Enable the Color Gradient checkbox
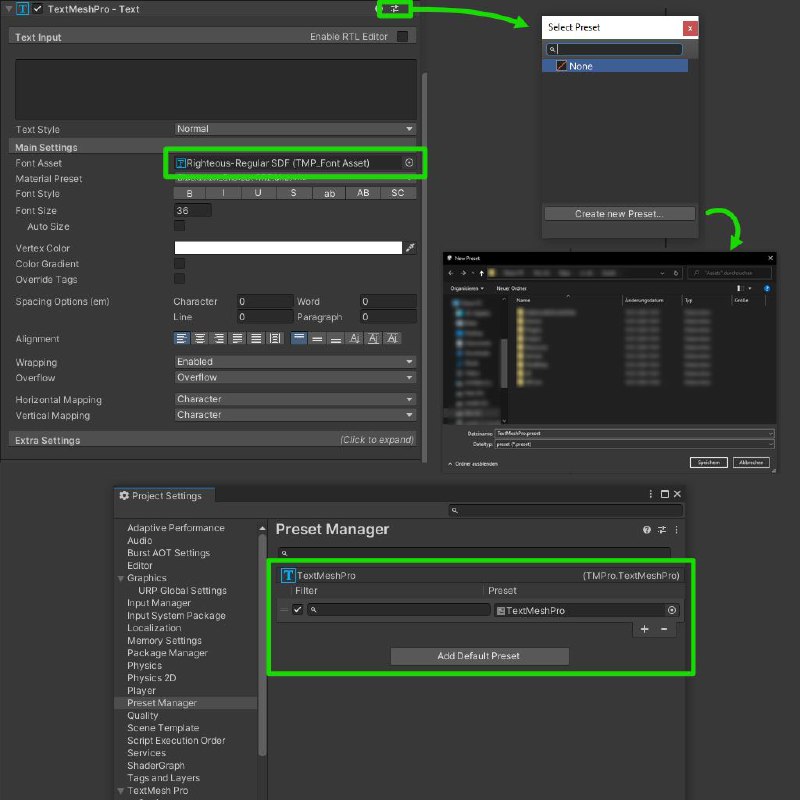This screenshot has width=800, height=800. [180, 263]
